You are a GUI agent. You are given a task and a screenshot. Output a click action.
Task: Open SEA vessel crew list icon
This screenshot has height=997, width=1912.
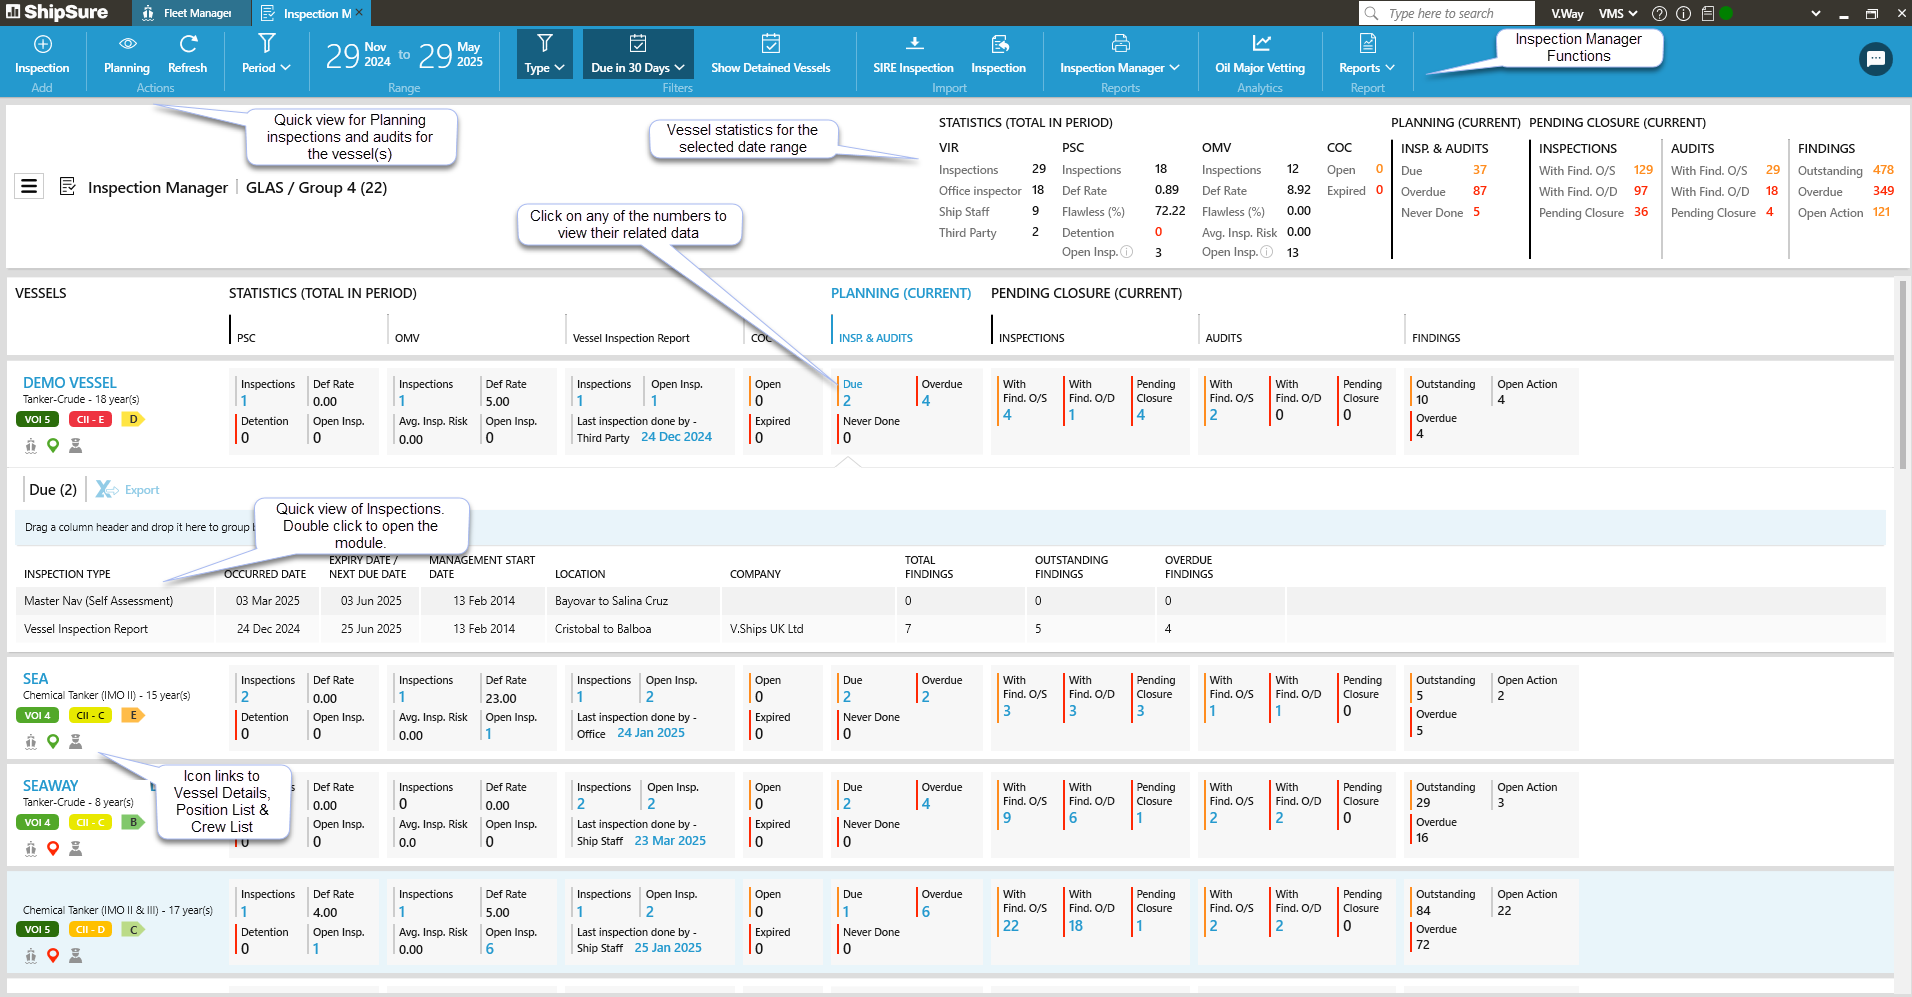75,741
